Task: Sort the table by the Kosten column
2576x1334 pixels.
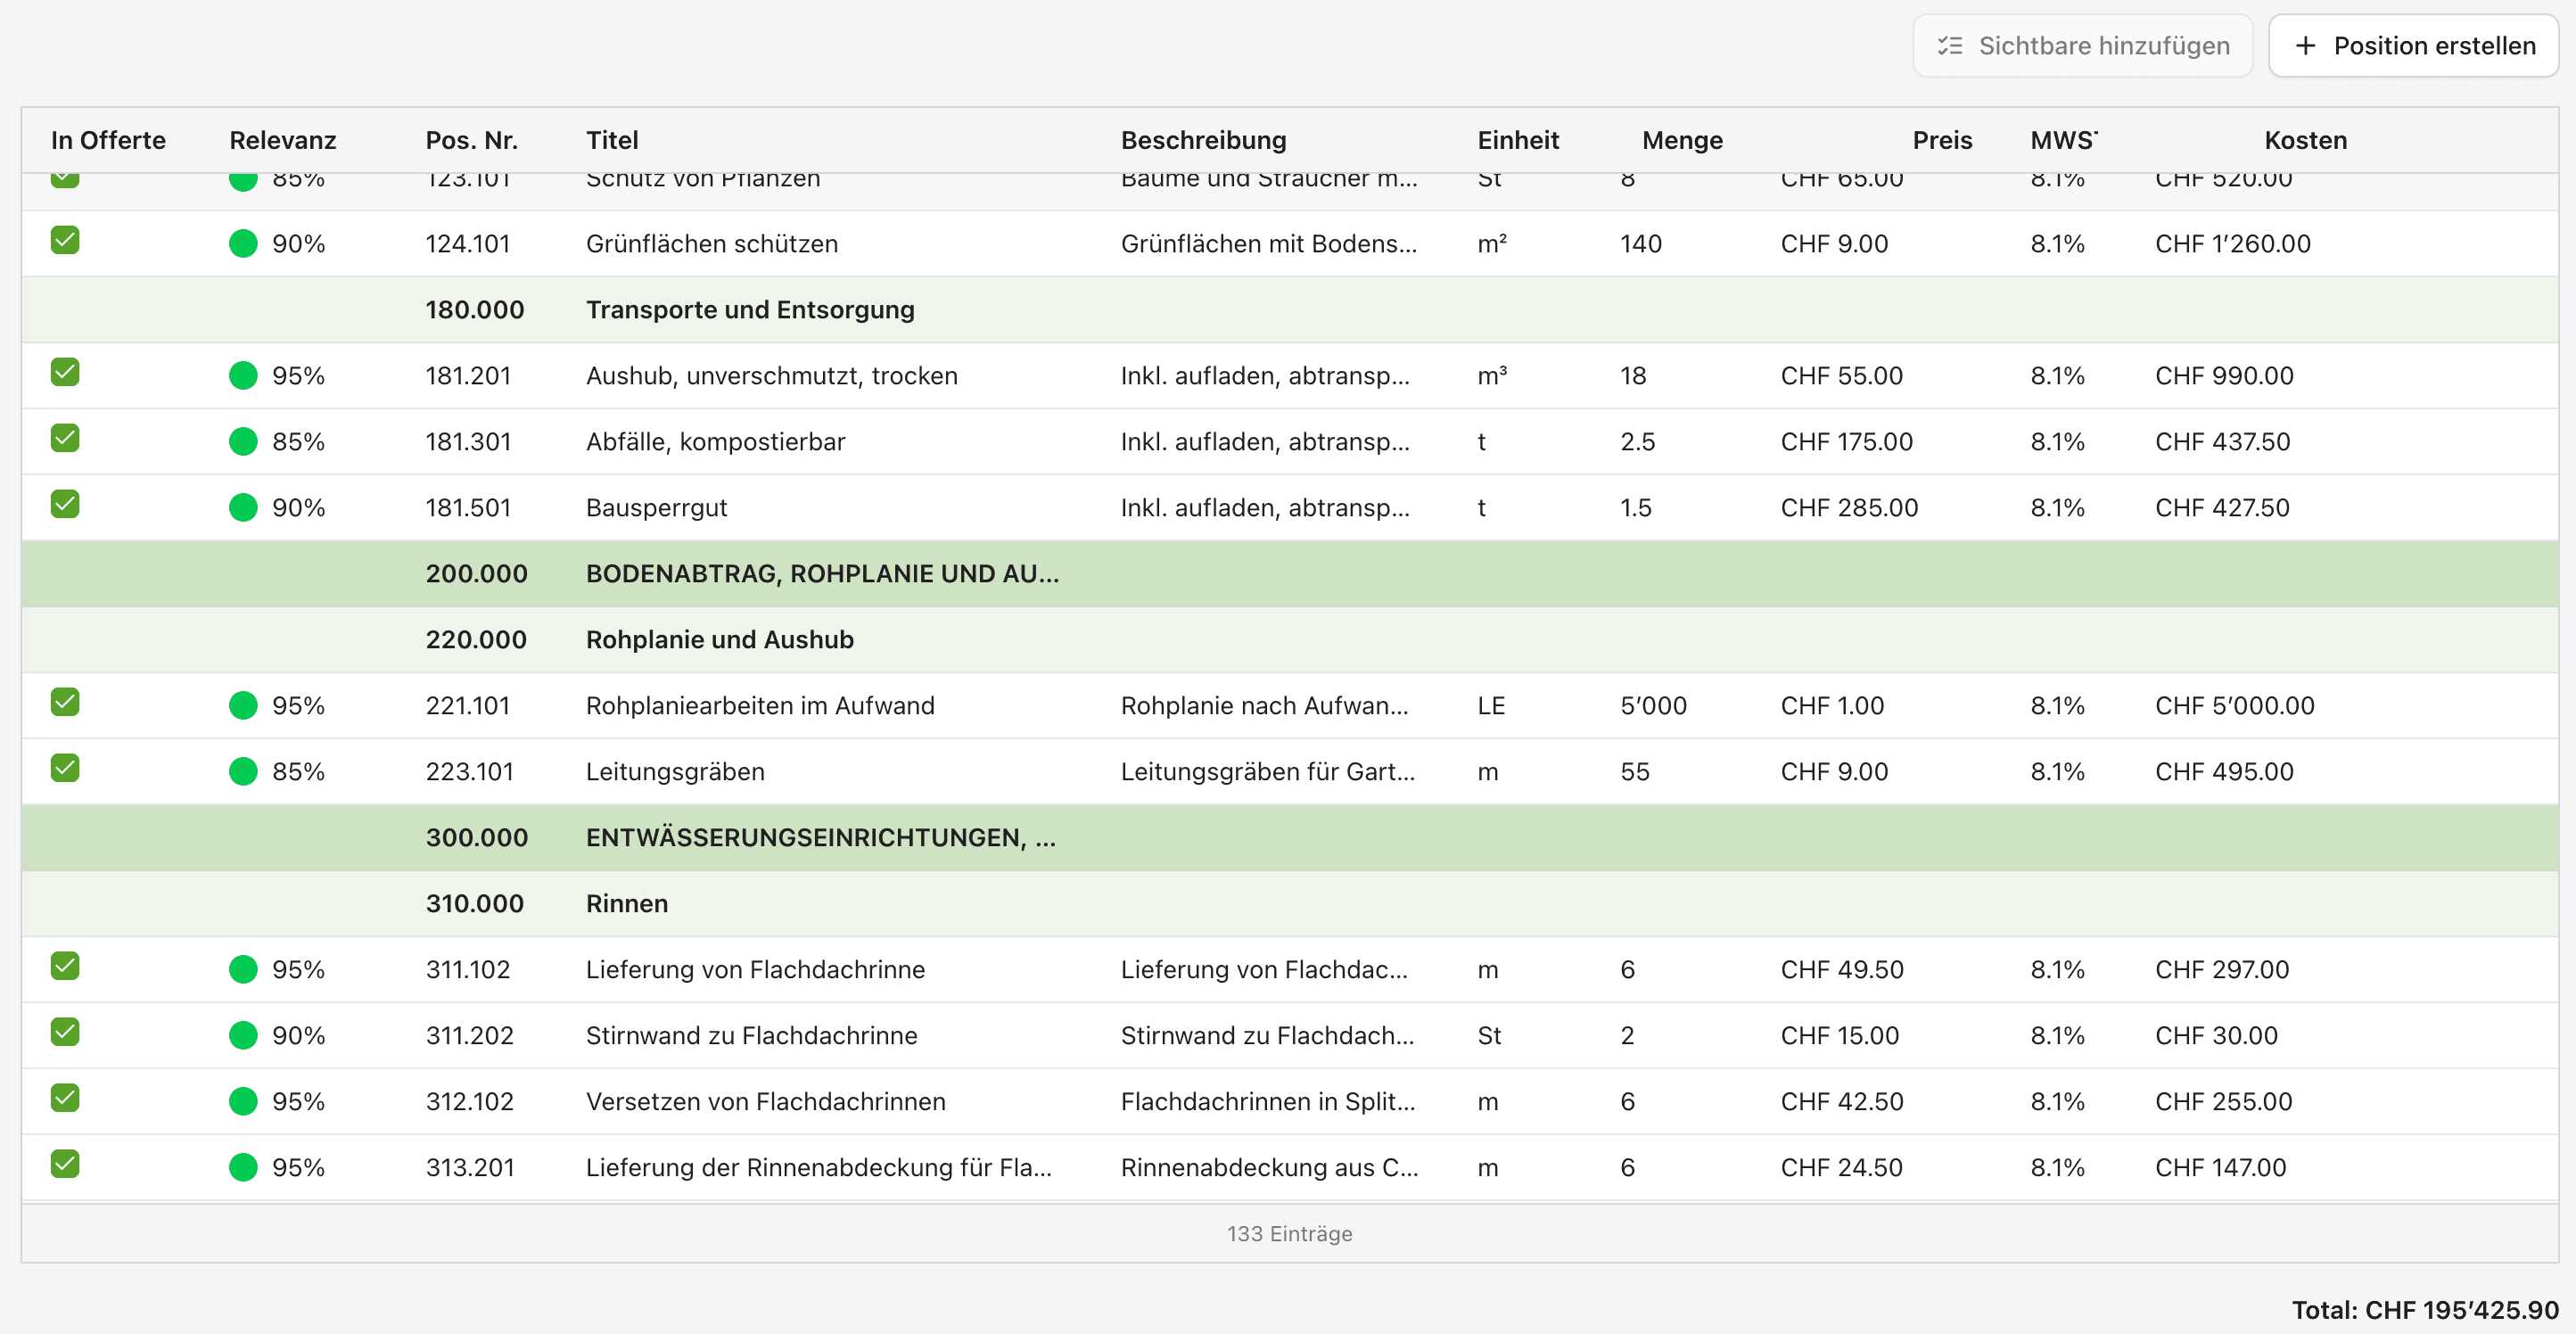Action: point(2306,140)
